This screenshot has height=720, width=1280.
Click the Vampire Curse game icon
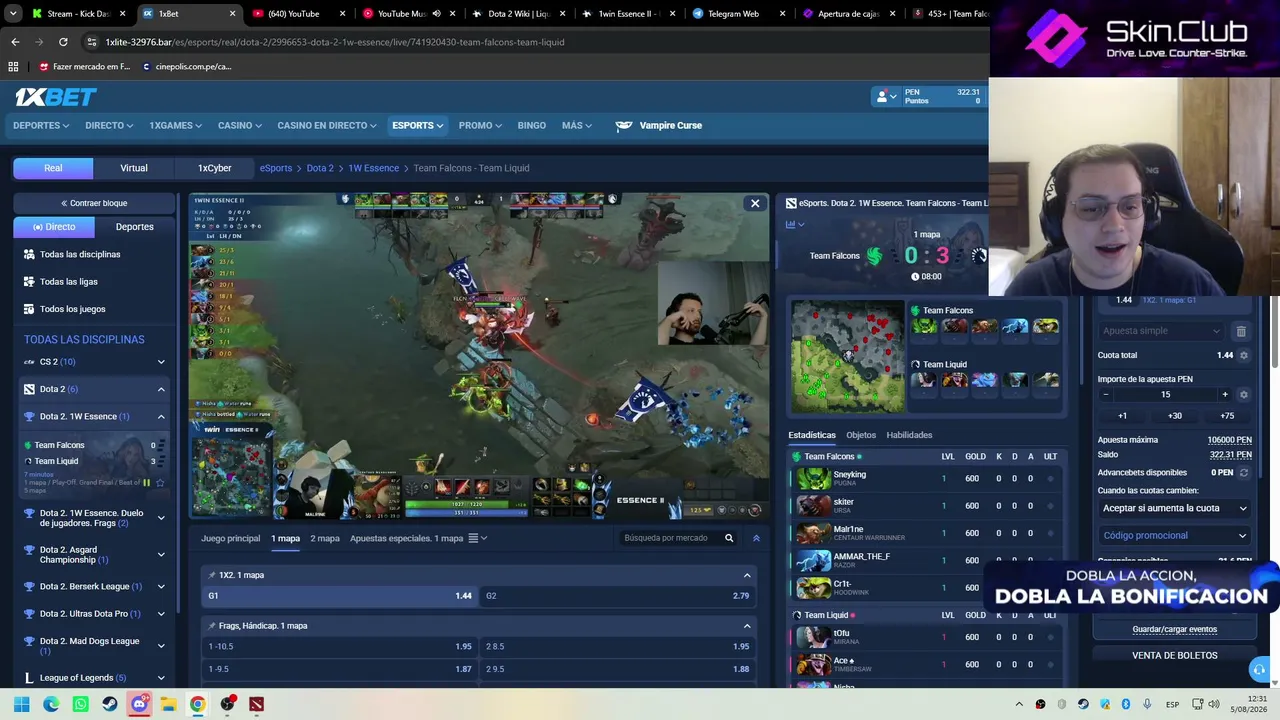point(624,126)
